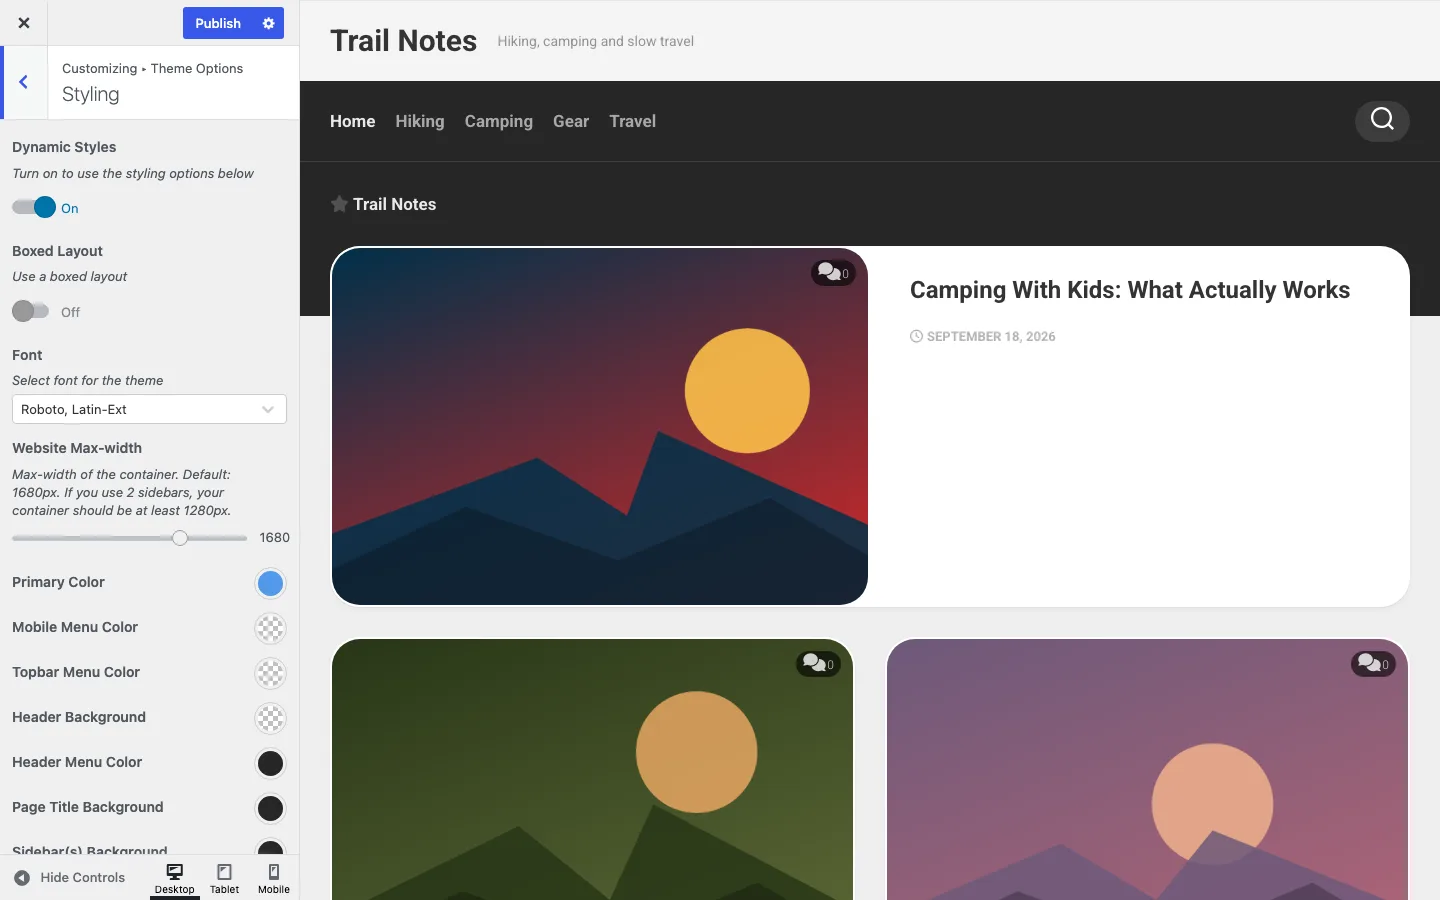
Task: Open publish settings gear icon
Action: [x=268, y=23]
